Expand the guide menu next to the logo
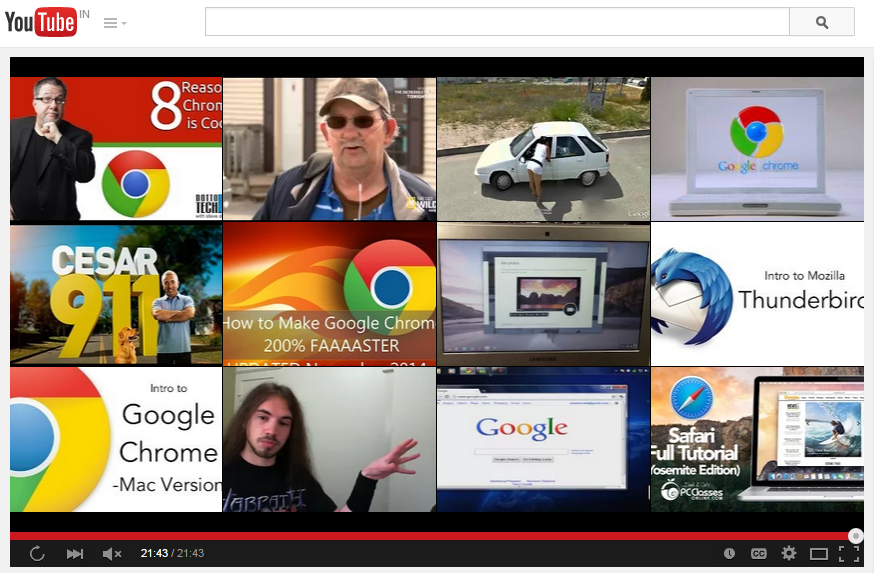The height and width of the screenshot is (573, 874). click(115, 23)
